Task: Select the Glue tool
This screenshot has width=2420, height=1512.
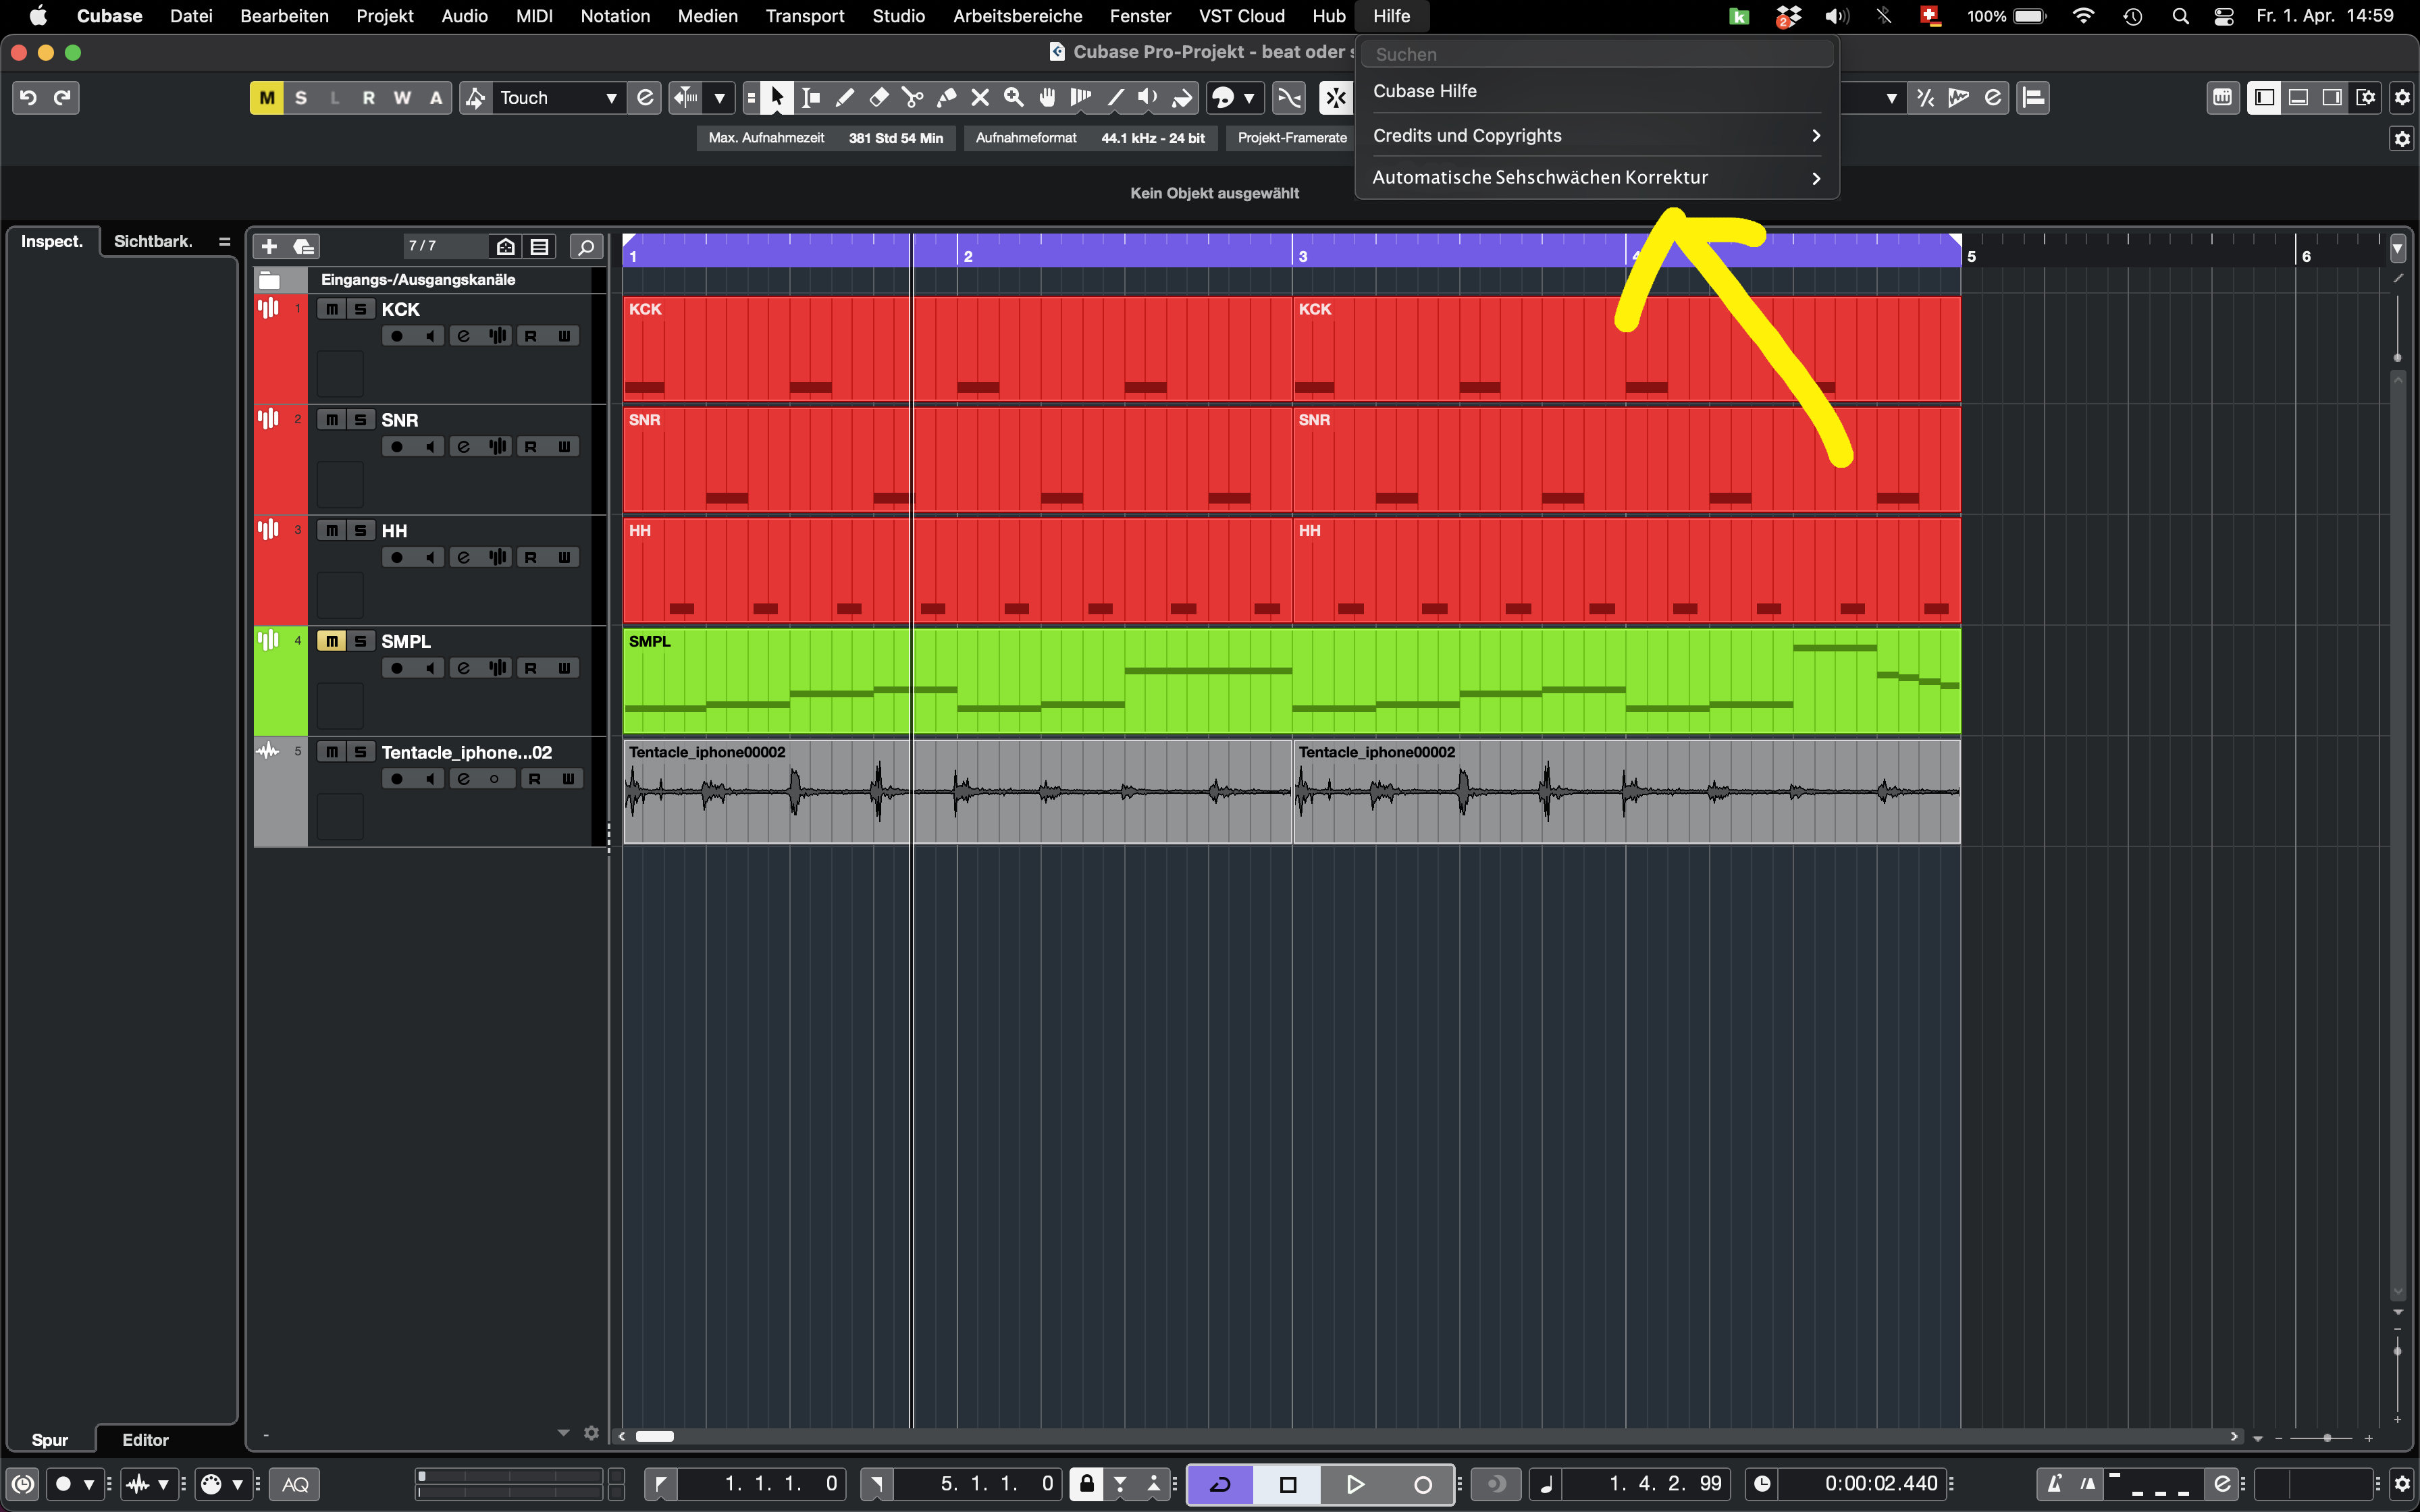Action: tap(946, 97)
